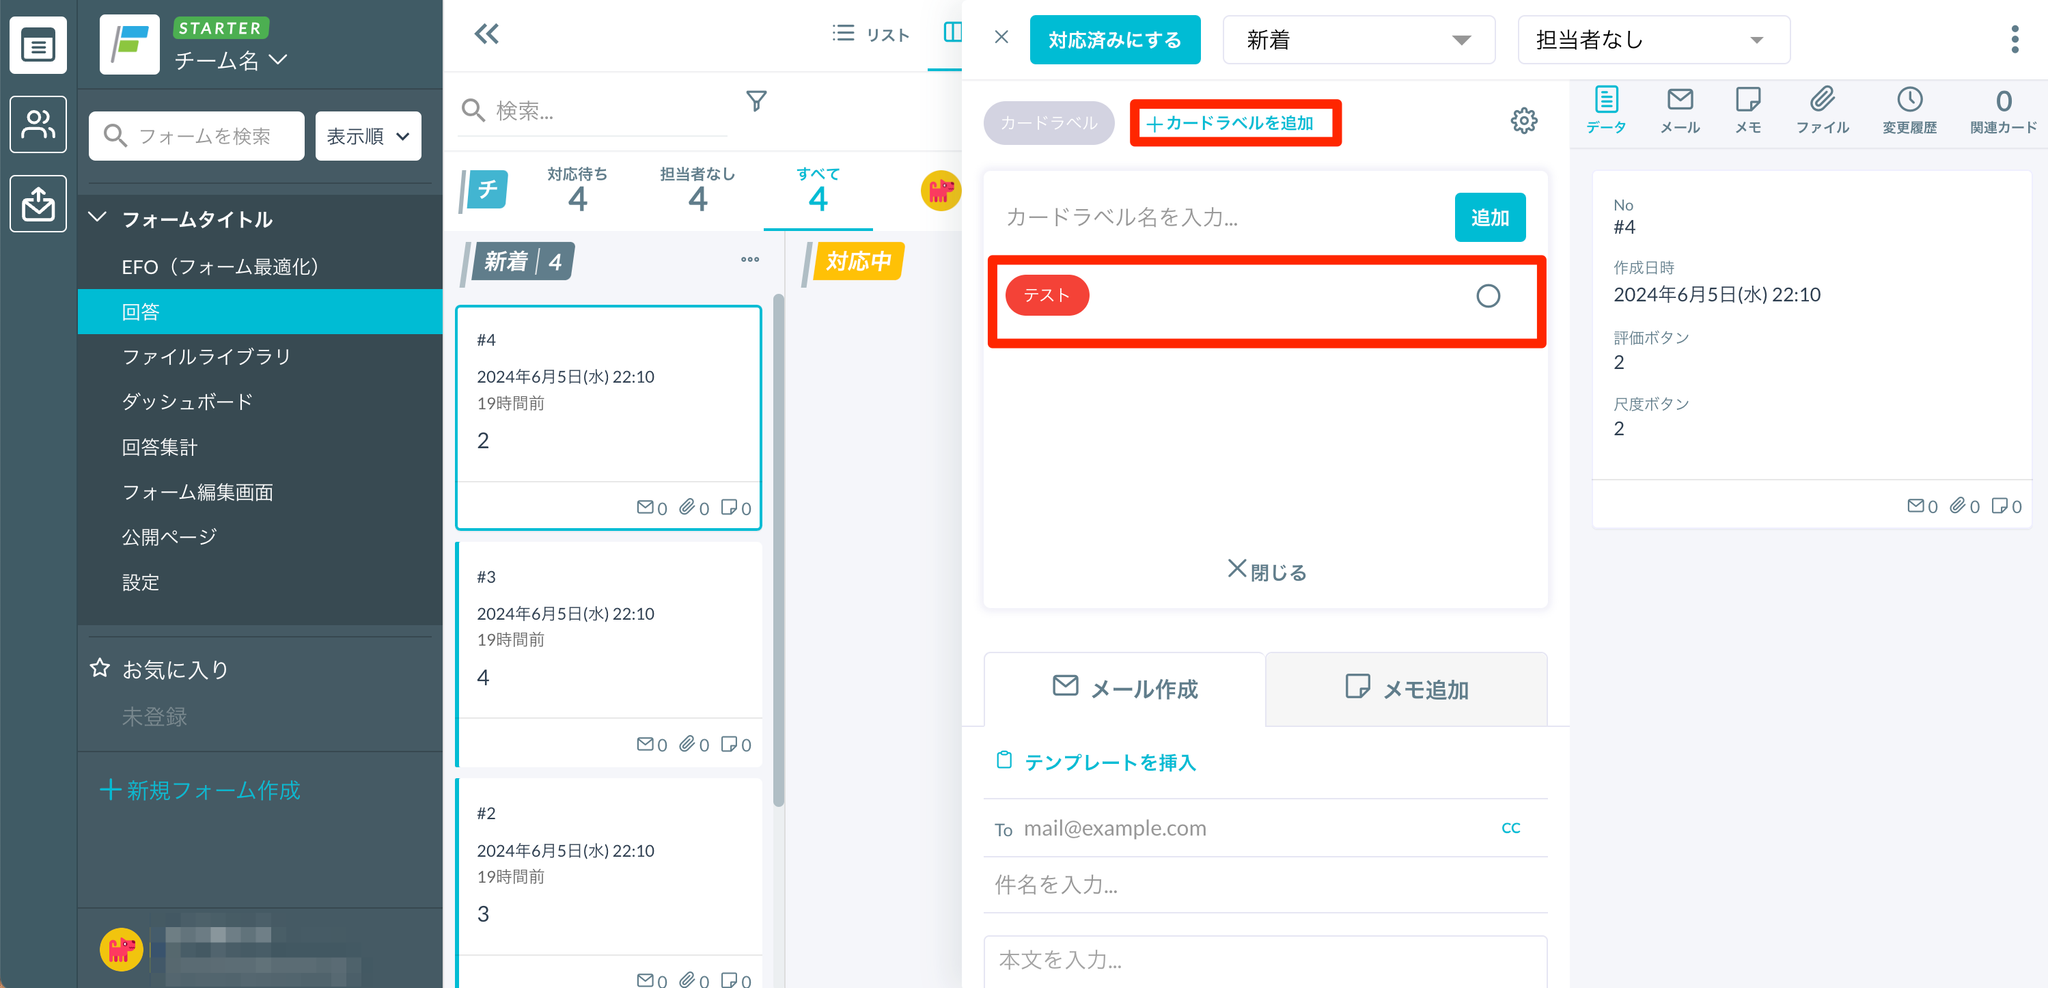This screenshot has height=988, width=2048.
Task: Click 閉じる in the label panel
Action: tap(1267, 571)
